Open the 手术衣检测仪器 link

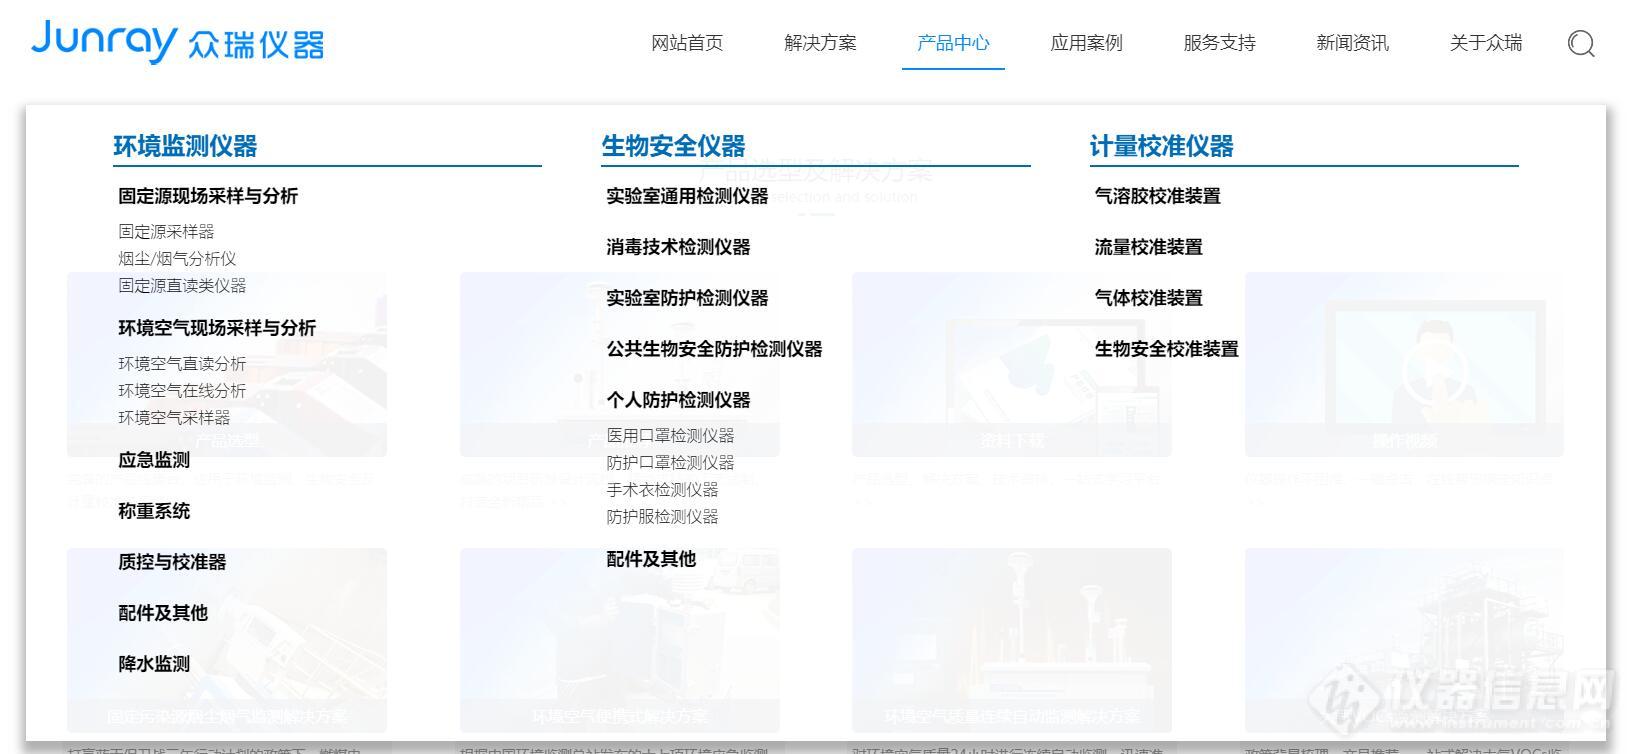coord(662,489)
